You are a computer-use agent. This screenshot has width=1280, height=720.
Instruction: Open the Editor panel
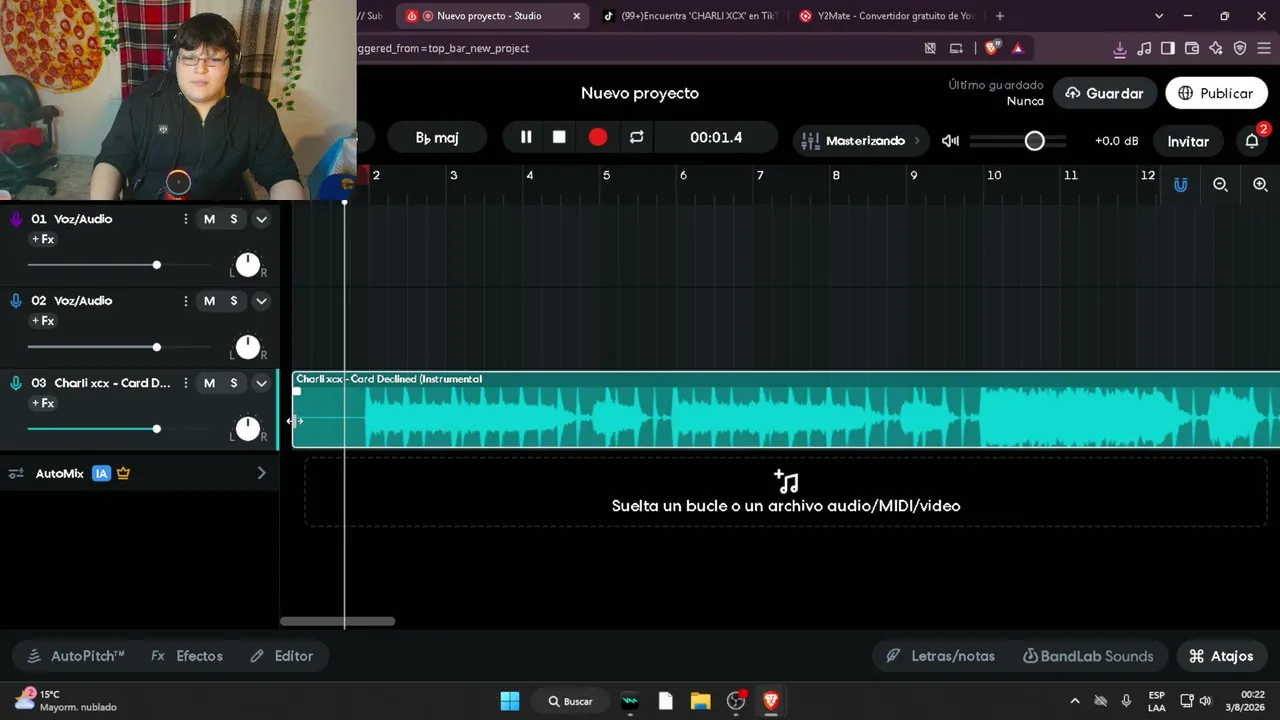[x=281, y=656]
